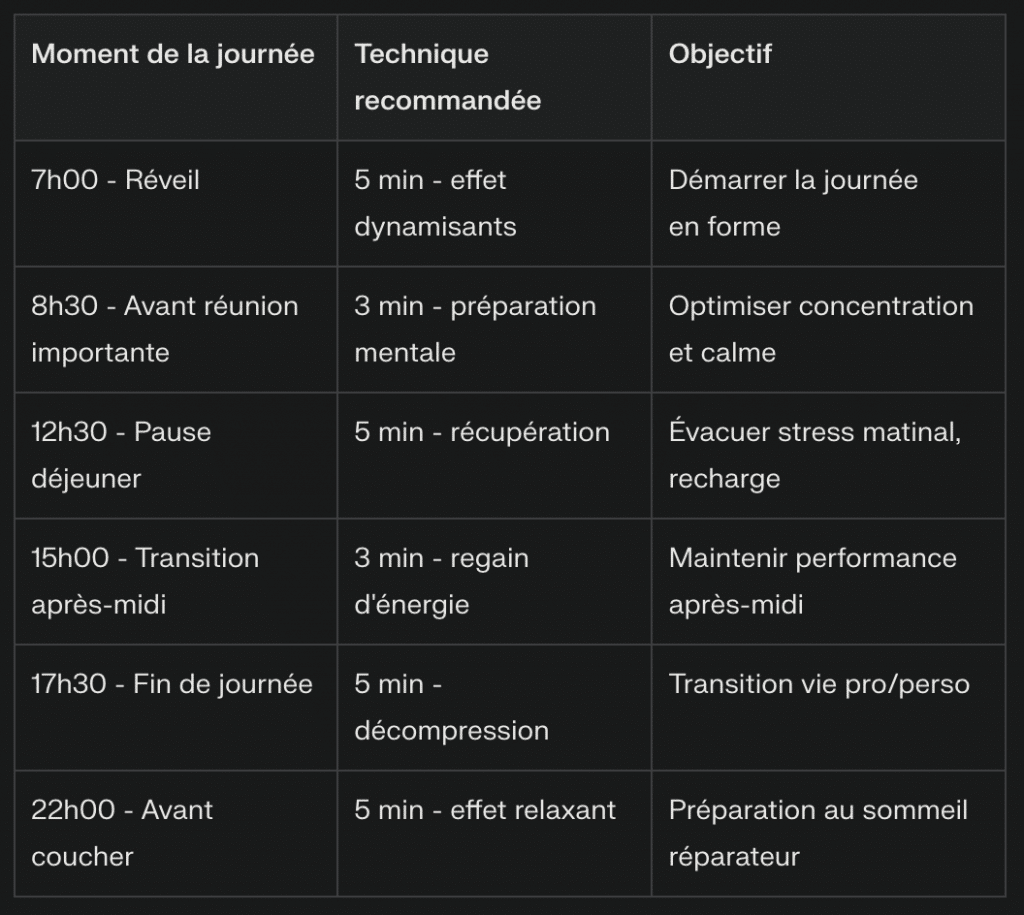Screen dimensions: 1024x915
Task: Select the "3 min - préparation mentale" cell
Action: tap(475, 329)
